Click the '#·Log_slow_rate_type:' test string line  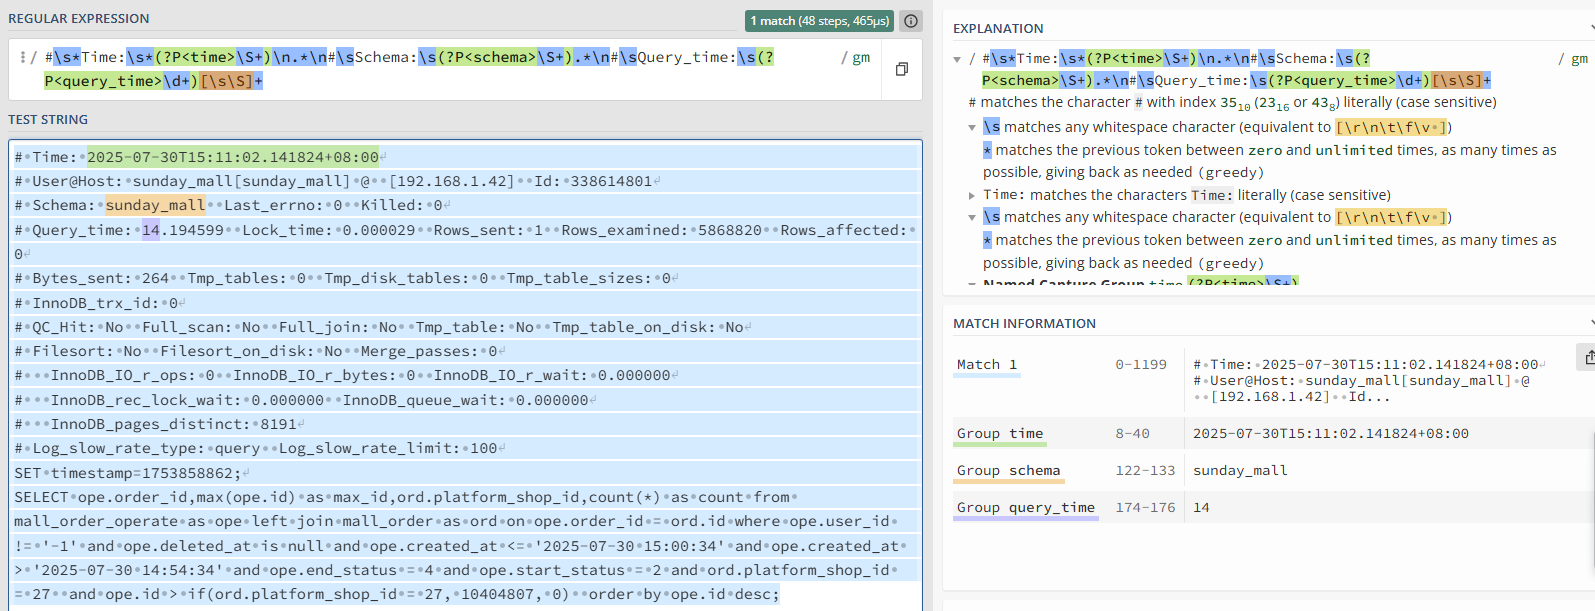point(260,449)
